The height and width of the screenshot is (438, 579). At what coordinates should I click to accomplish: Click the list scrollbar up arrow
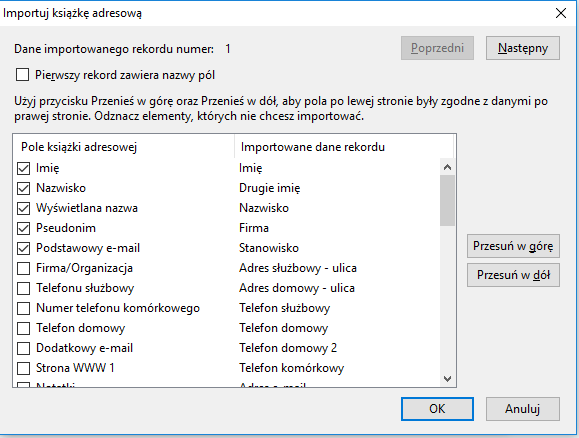click(448, 167)
